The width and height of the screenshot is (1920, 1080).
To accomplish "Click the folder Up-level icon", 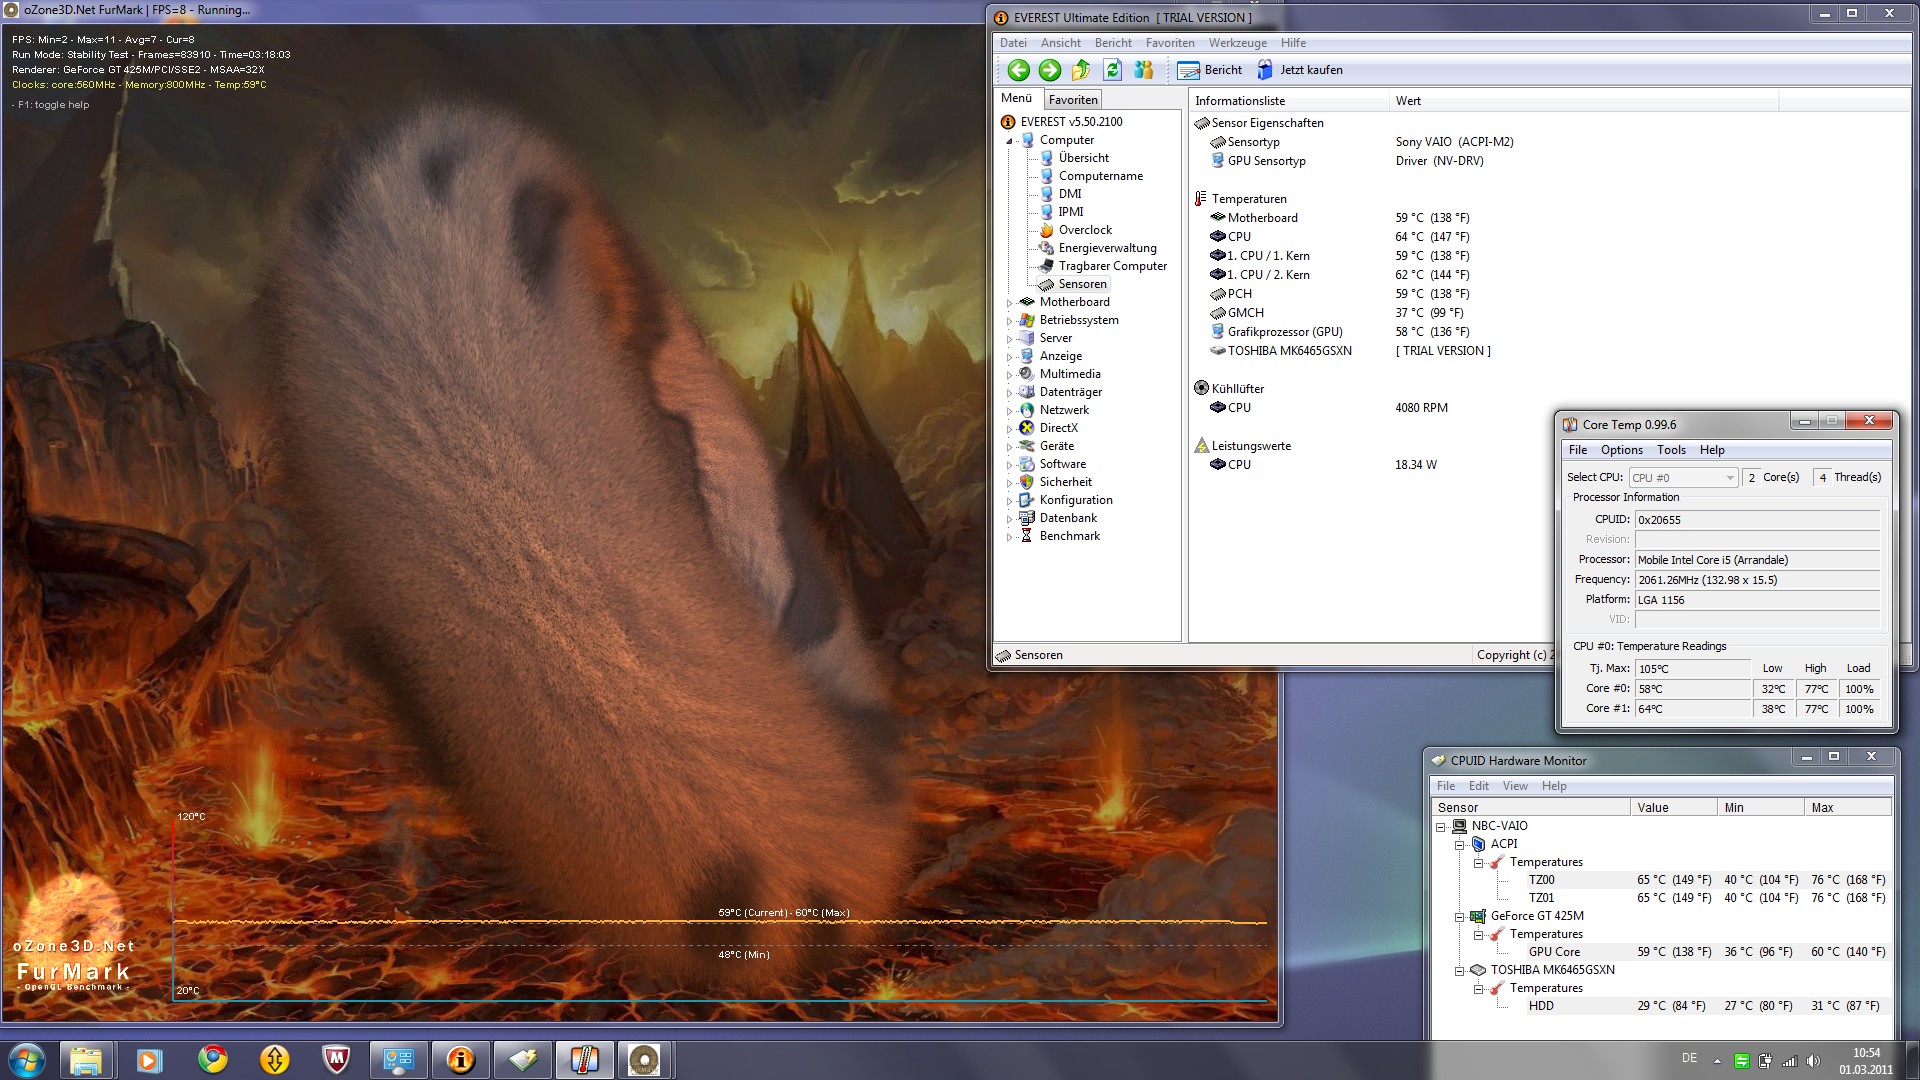I will click(1081, 70).
